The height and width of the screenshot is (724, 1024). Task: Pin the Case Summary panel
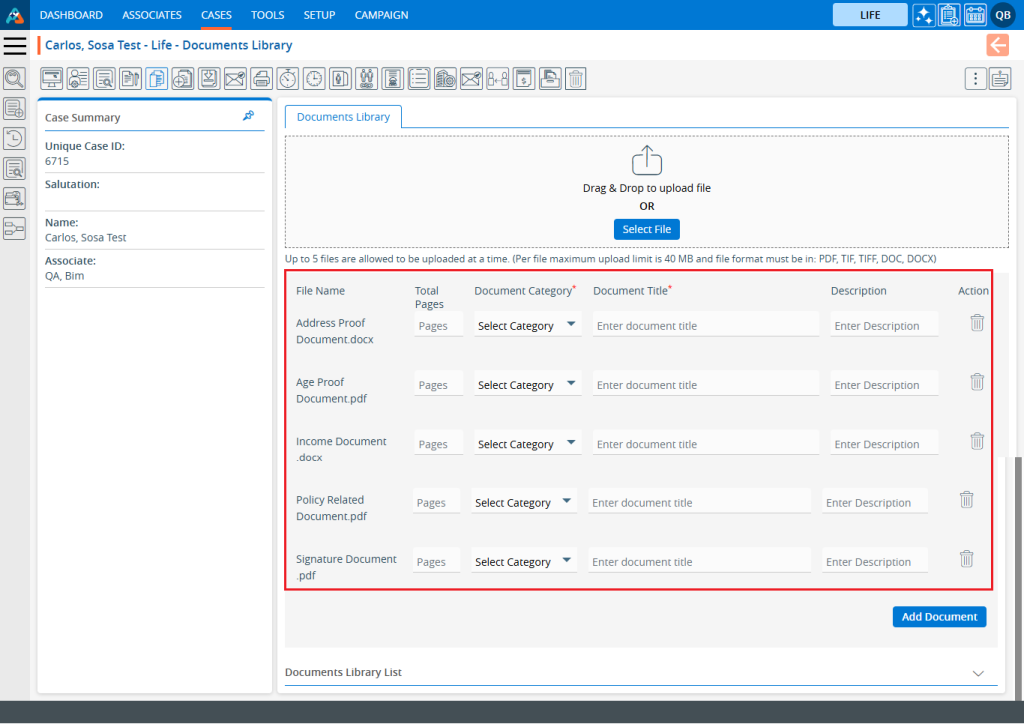(x=248, y=117)
